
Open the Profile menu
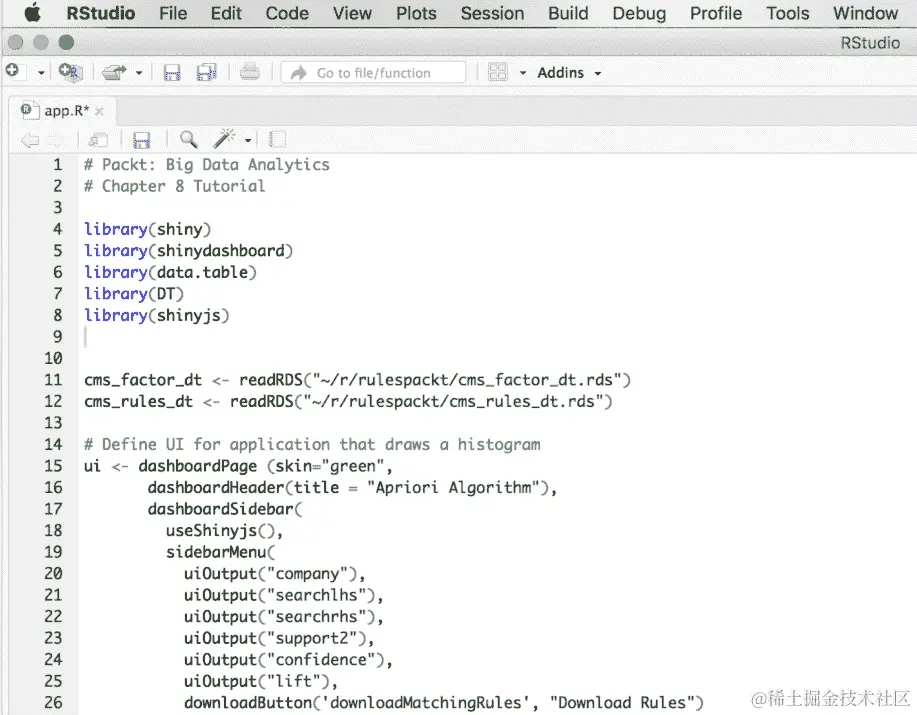[716, 13]
